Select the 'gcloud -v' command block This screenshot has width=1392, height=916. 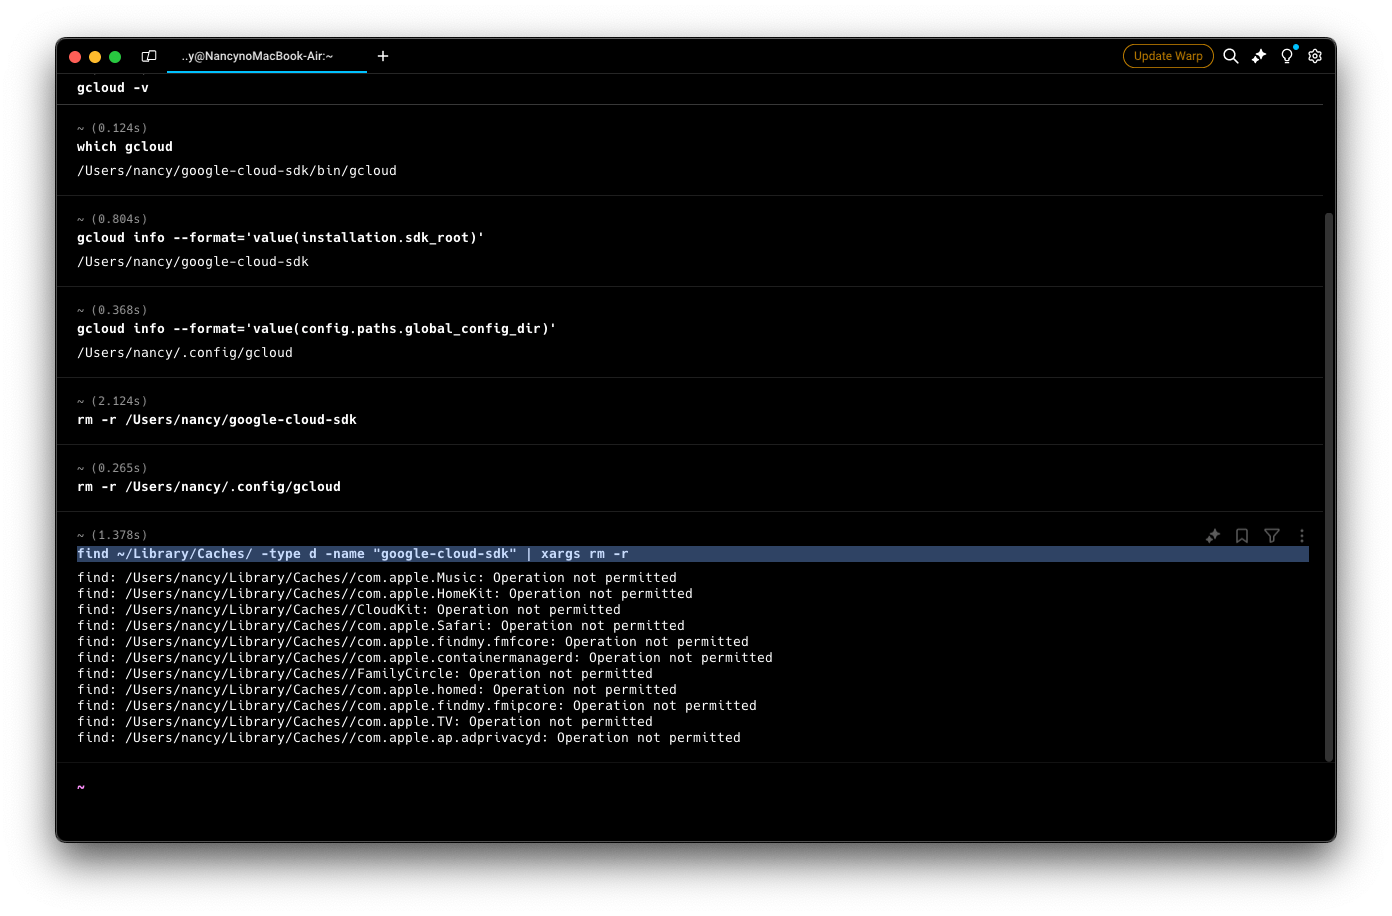pos(113,88)
